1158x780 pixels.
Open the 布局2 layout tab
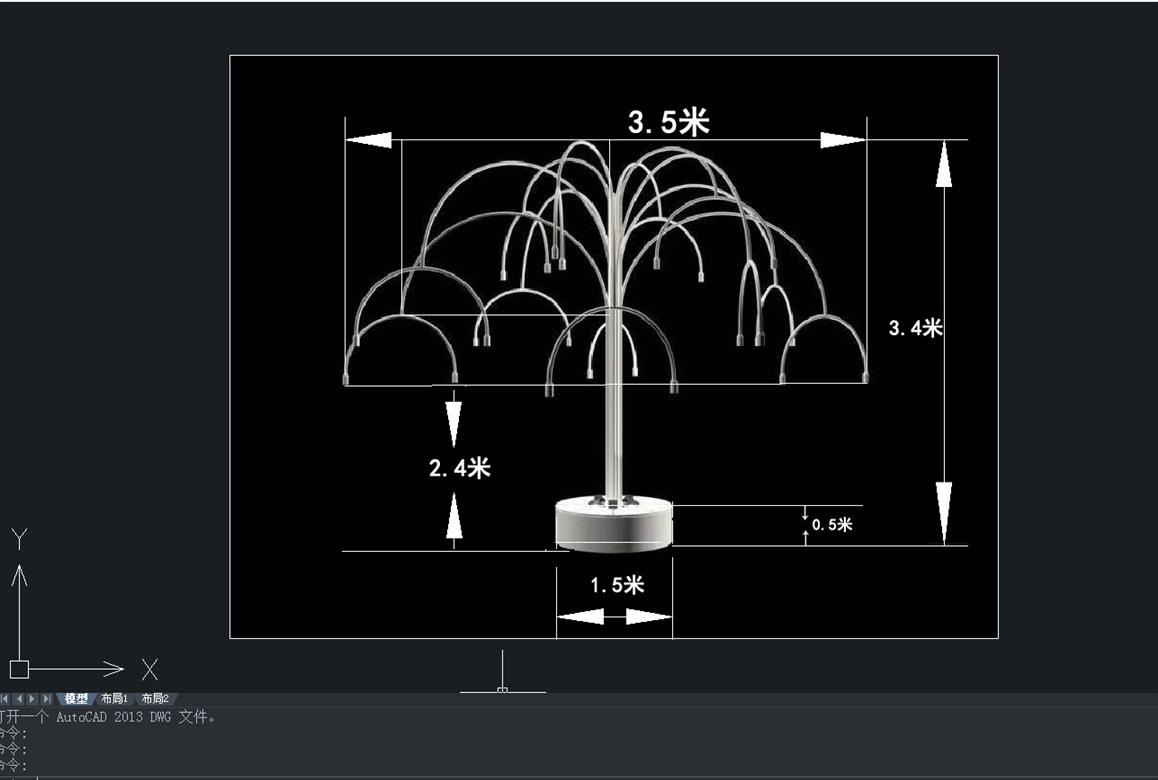tap(155, 699)
